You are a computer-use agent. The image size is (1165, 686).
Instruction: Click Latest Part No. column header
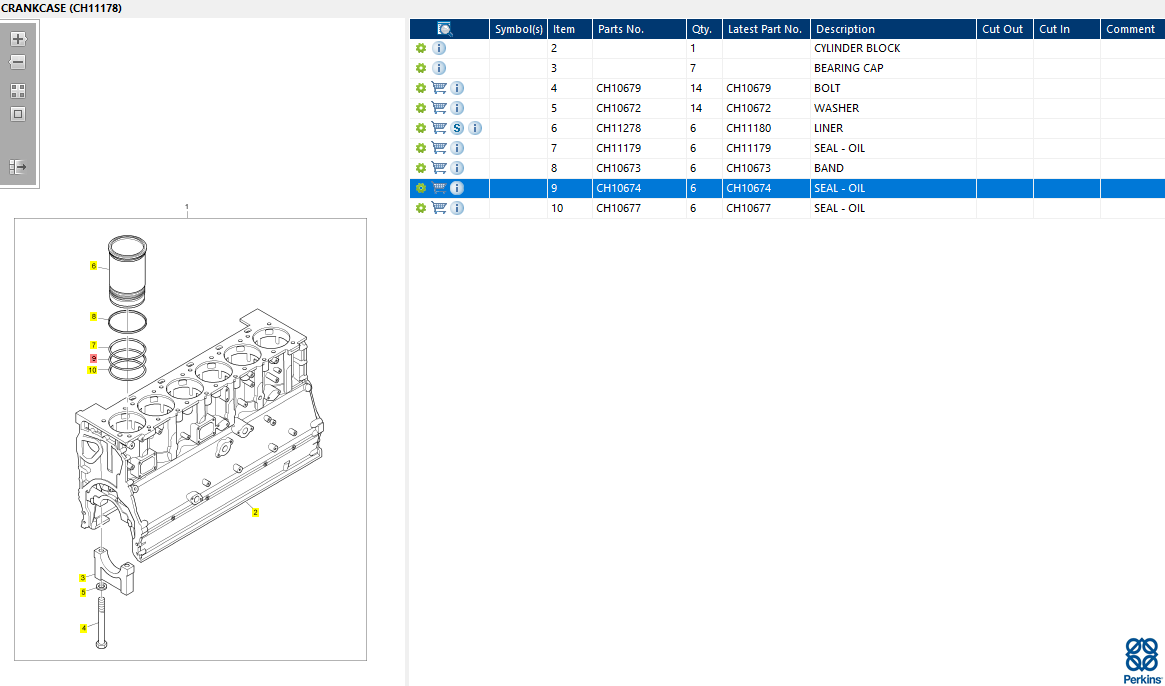click(766, 29)
